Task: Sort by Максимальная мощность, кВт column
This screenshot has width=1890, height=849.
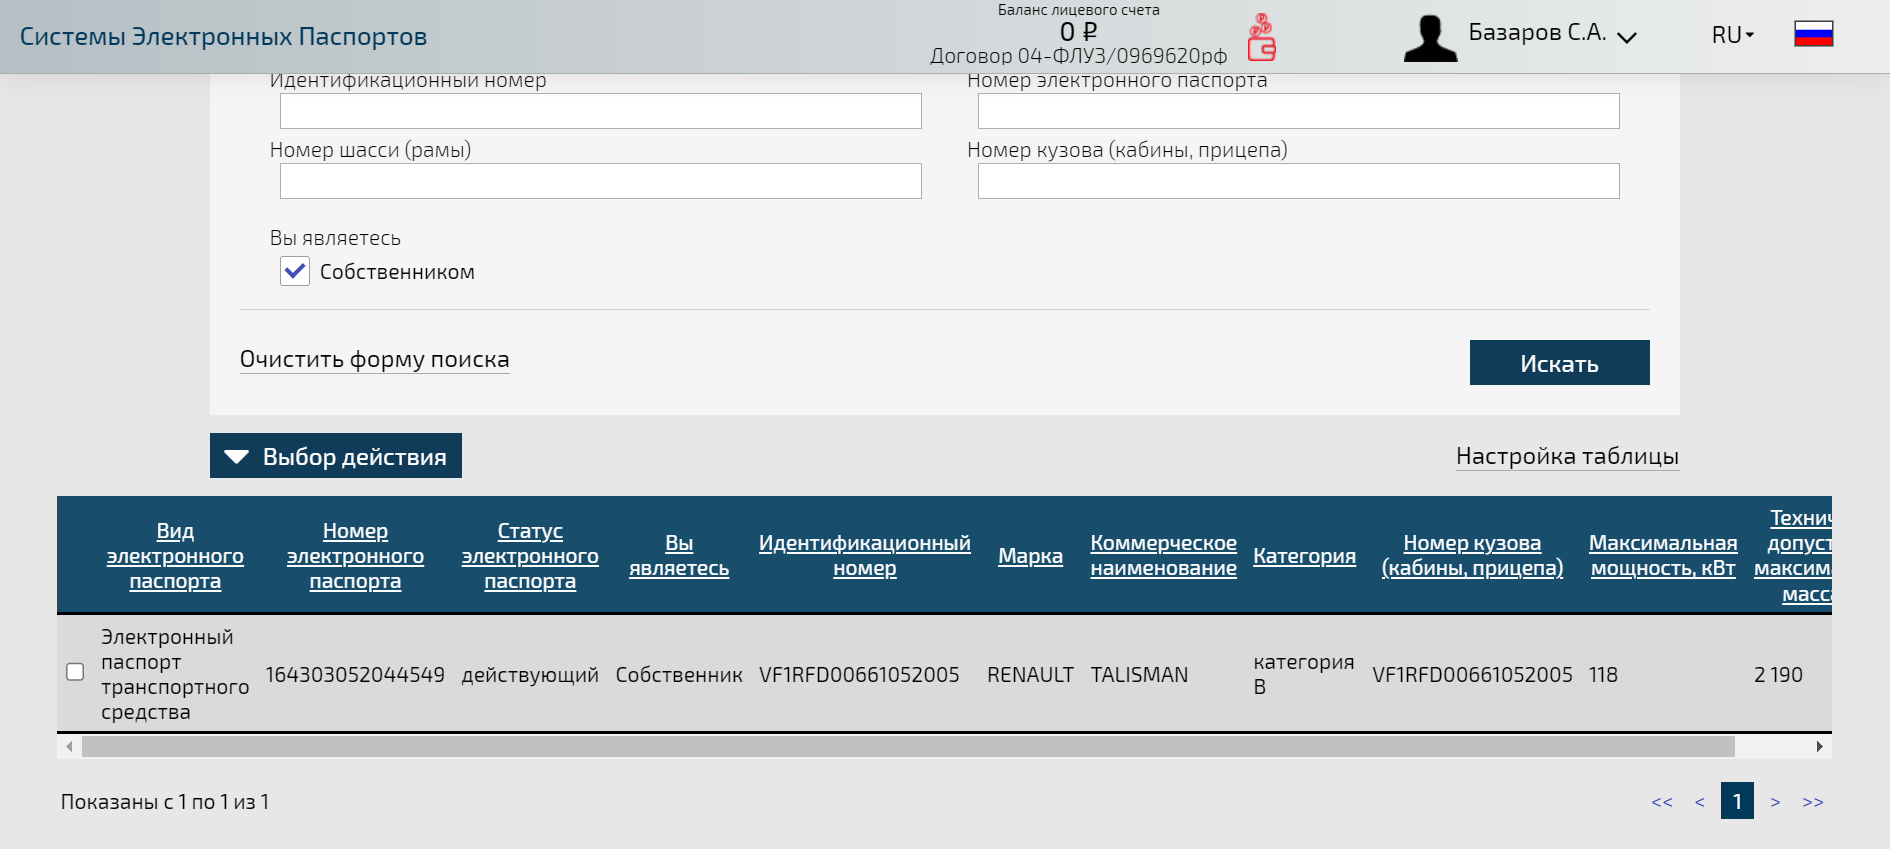Action: click(x=1663, y=555)
